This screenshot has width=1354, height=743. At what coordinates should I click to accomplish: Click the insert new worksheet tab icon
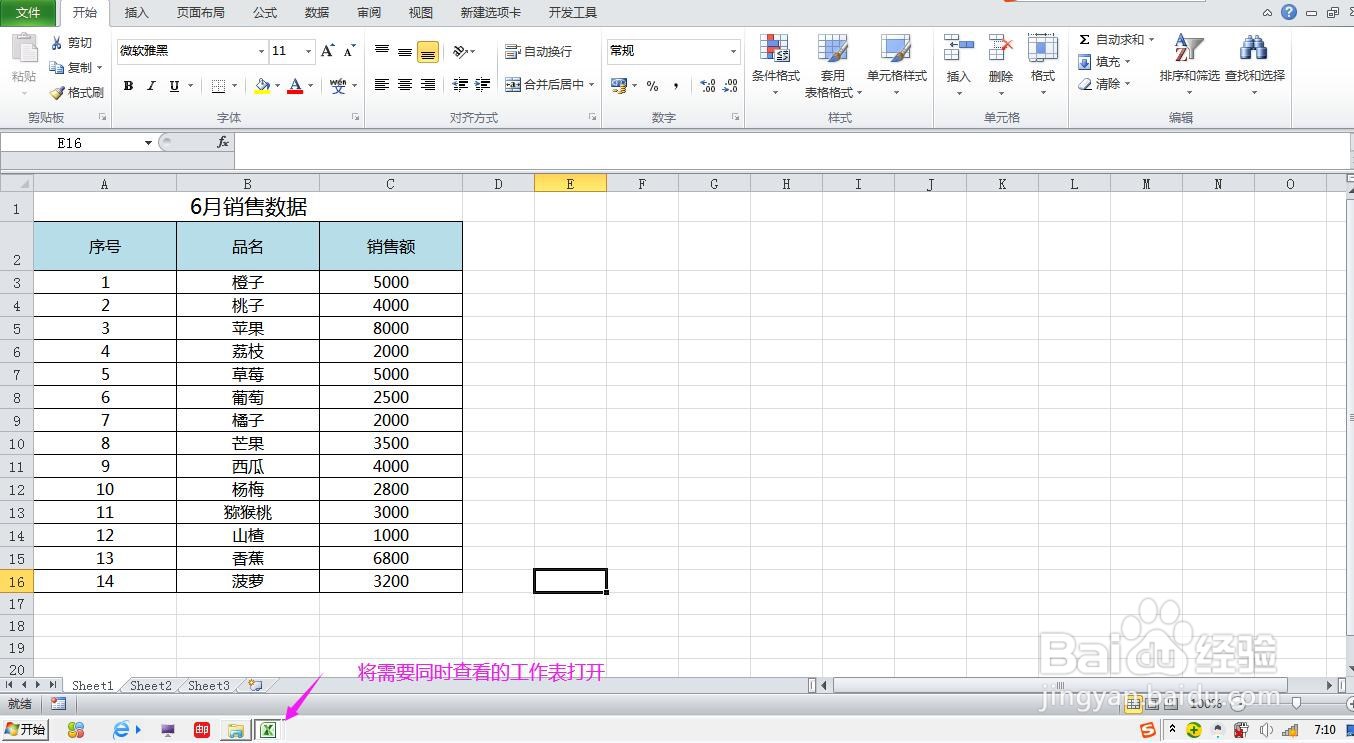[x=256, y=686]
